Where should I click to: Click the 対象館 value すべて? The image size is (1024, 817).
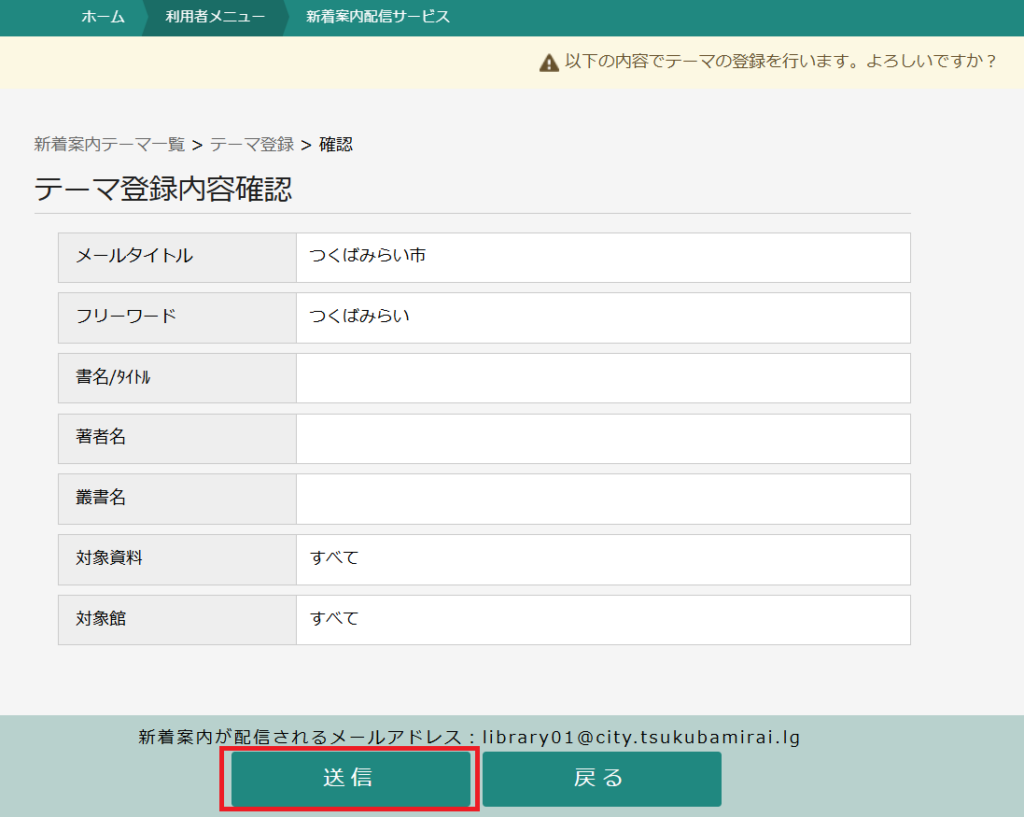(x=334, y=619)
